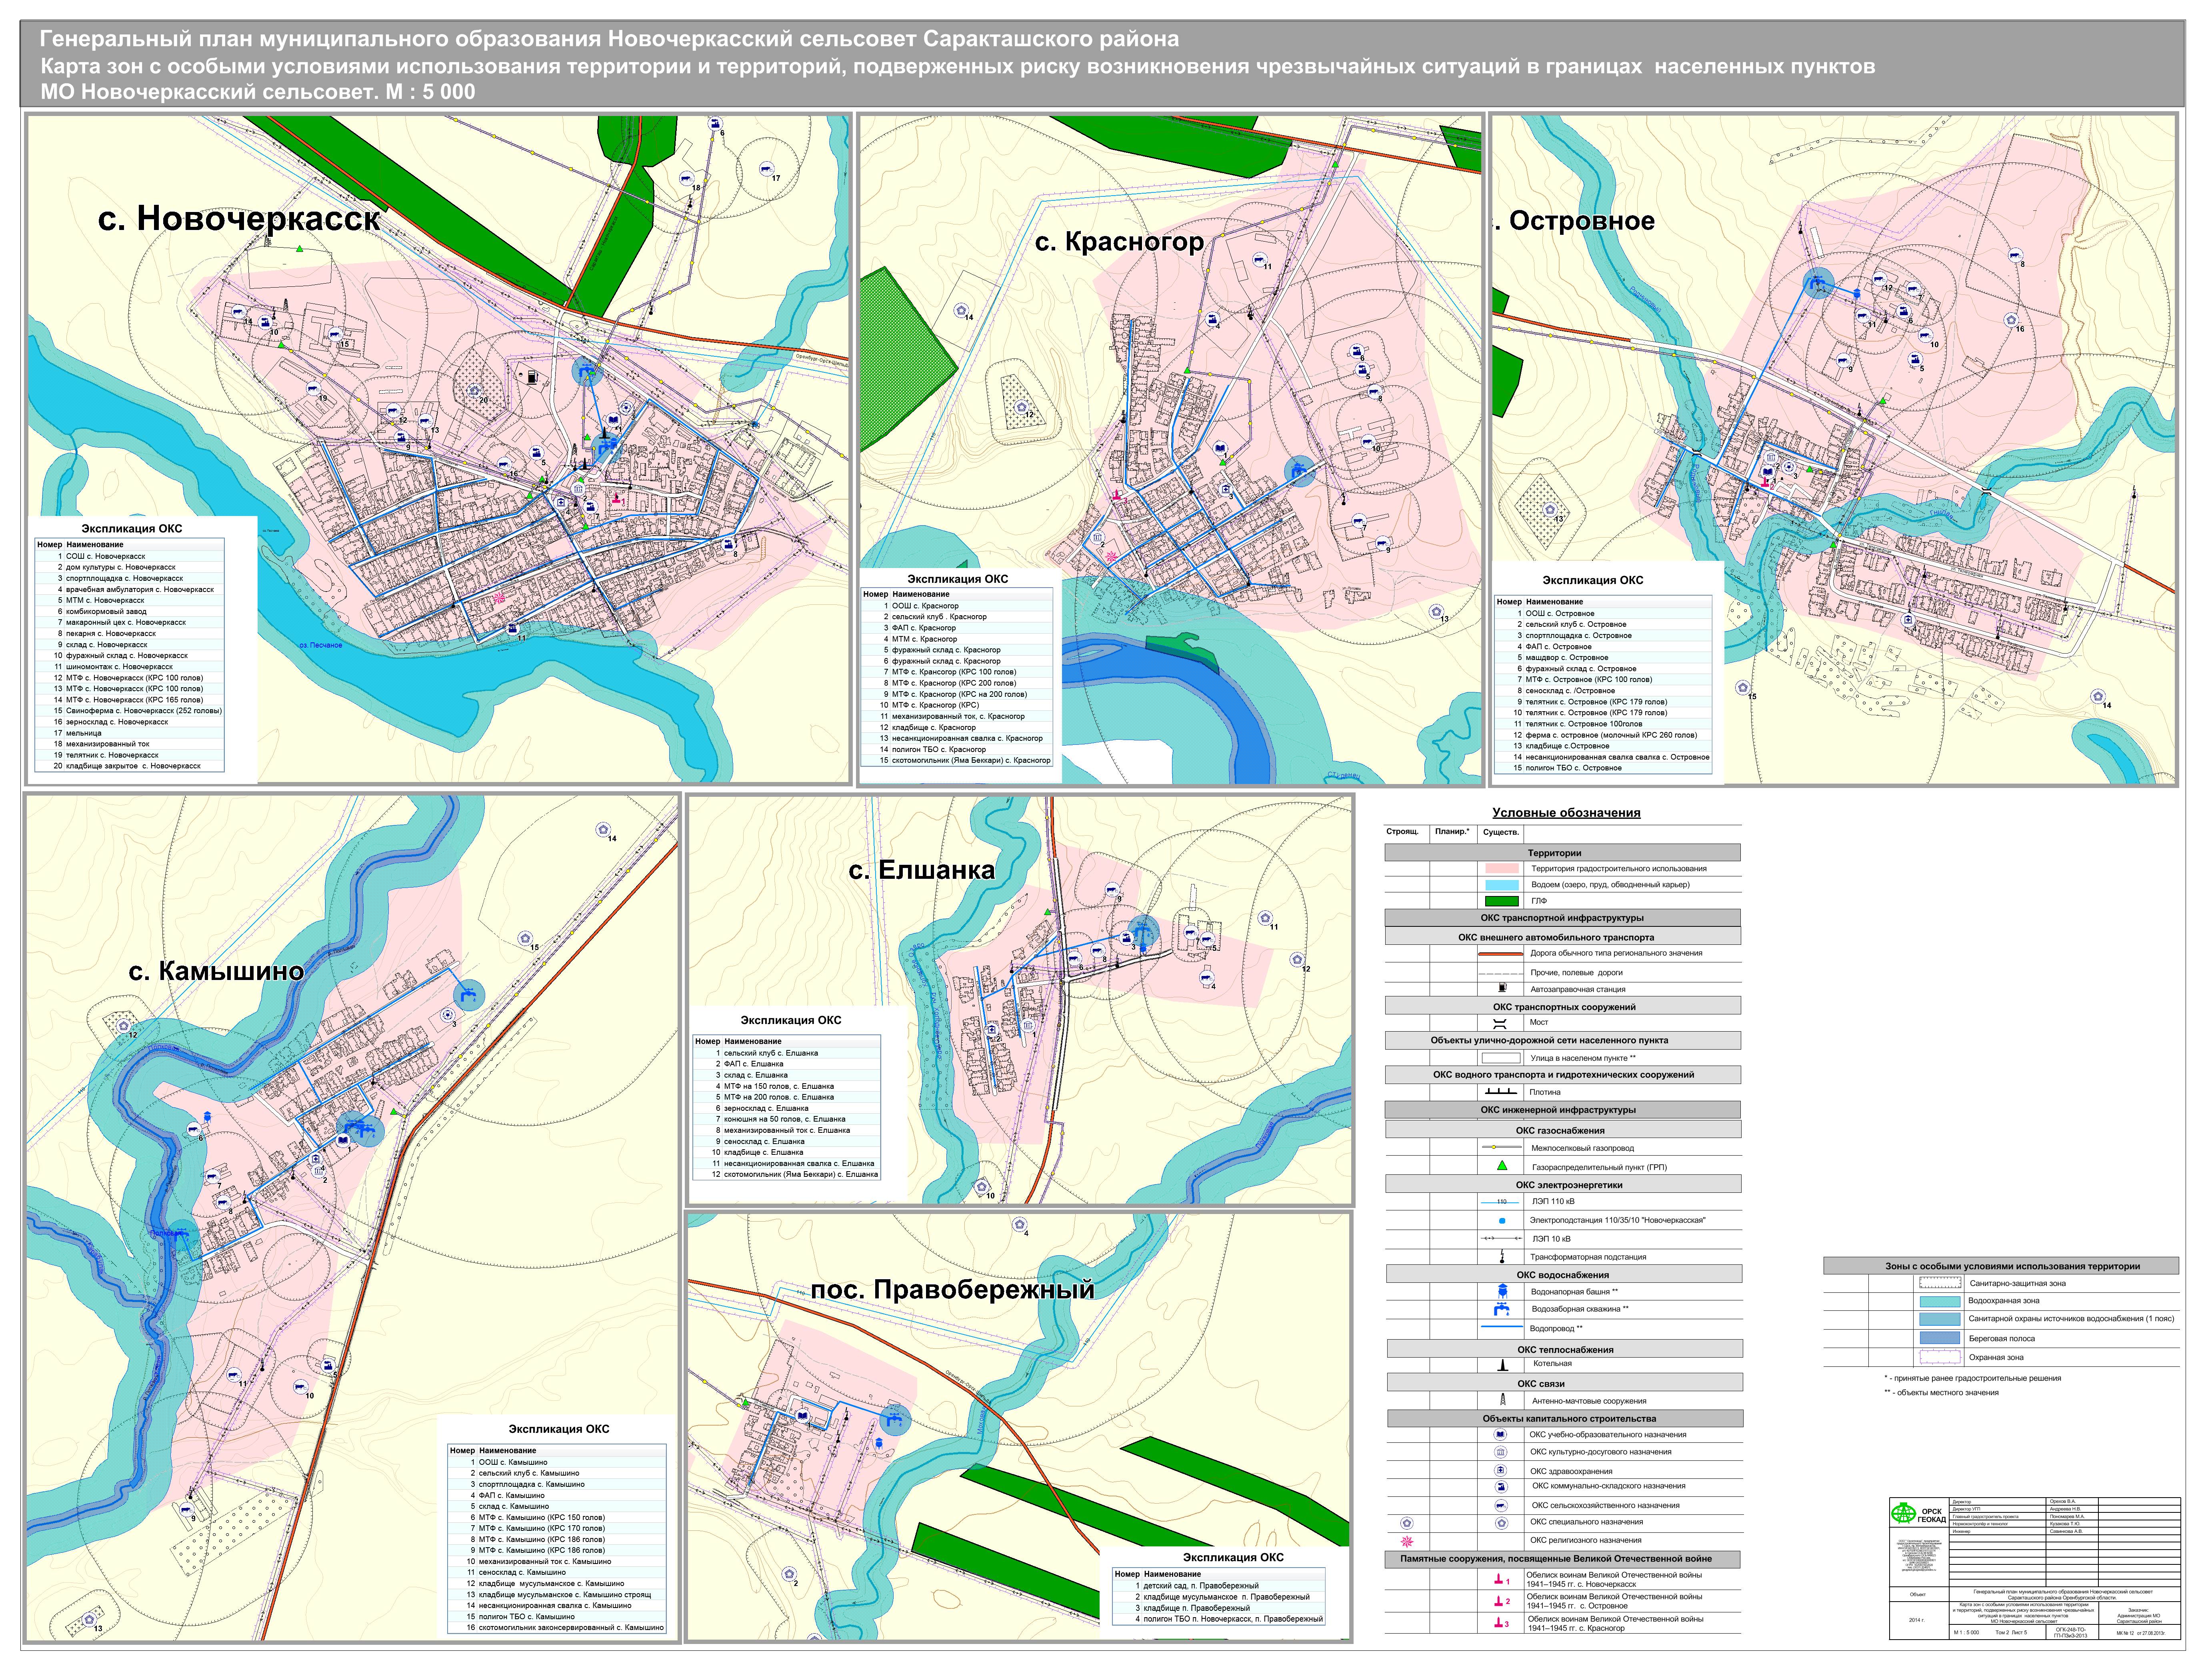Click the Охранная зона outlined swatch
Viewport: 2212px width, 1676px height.
pyautogui.click(x=1939, y=1357)
